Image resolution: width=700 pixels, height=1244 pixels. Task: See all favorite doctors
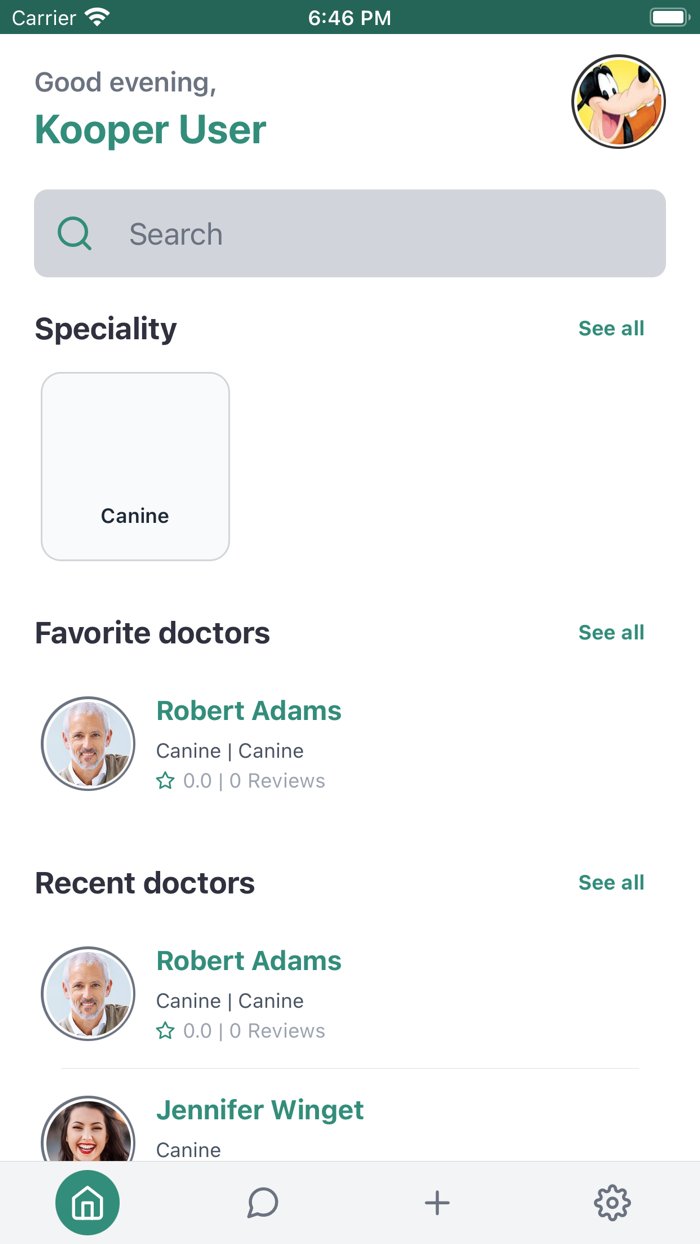[x=611, y=632]
